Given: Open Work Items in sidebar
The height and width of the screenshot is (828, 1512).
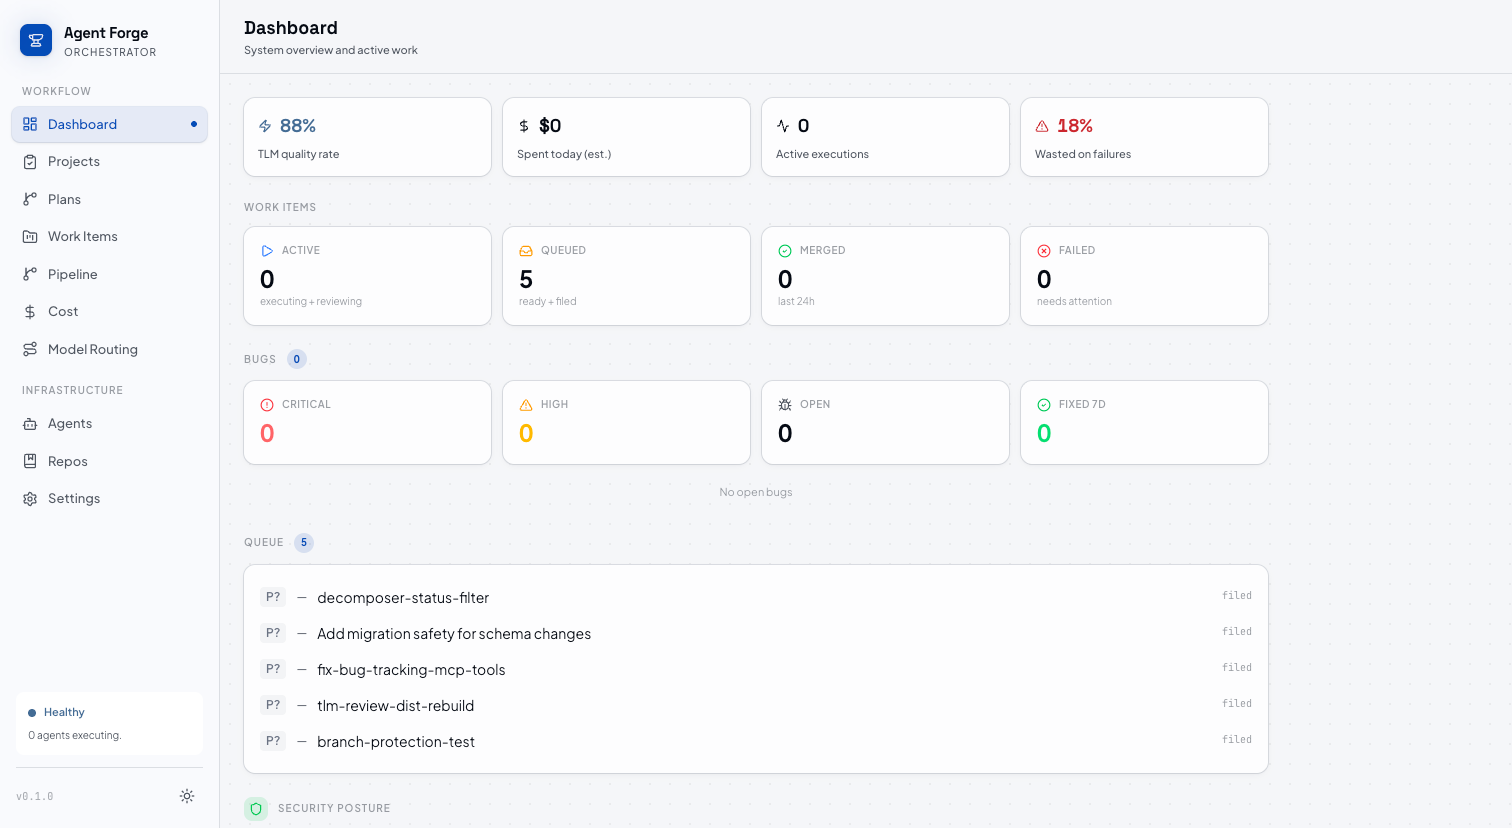Looking at the screenshot, I should [109, 237].
